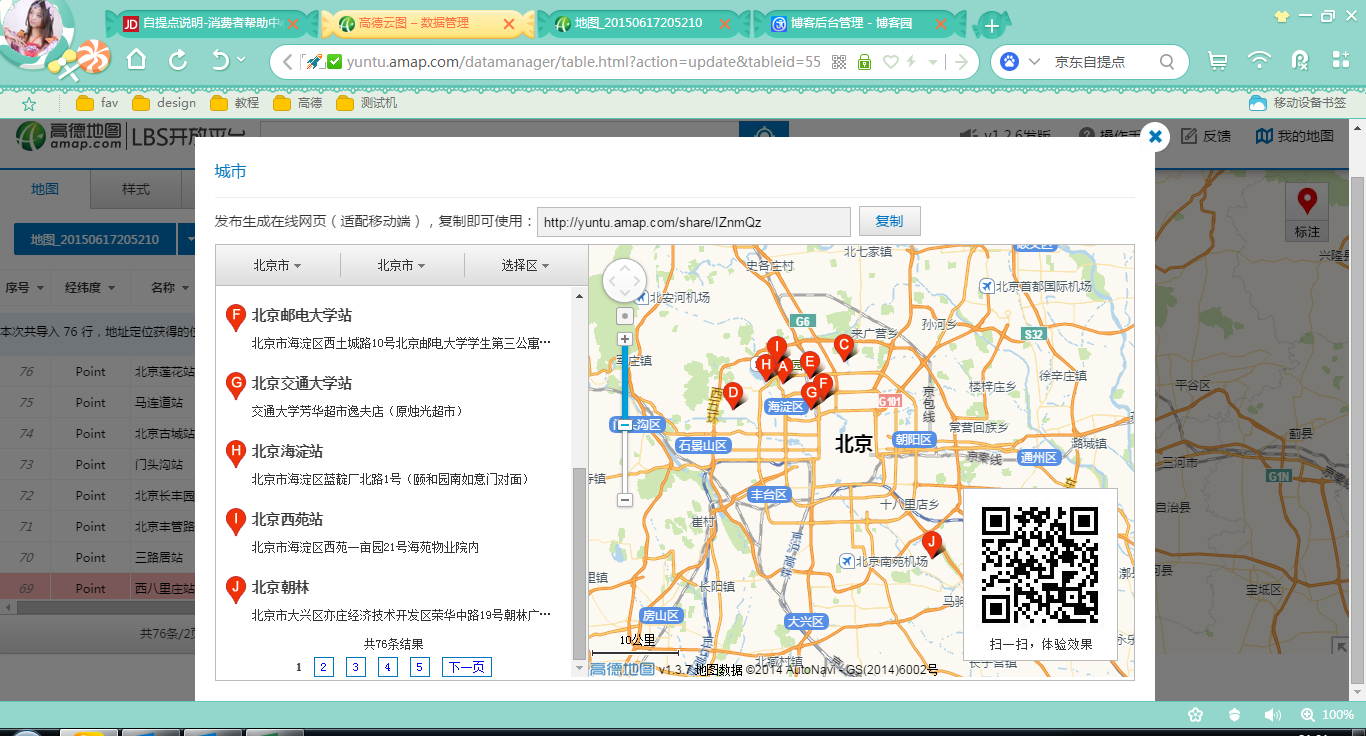Click map marker C on the map
The height and width of the screenshot is (736, 1366).
(844, 347)
